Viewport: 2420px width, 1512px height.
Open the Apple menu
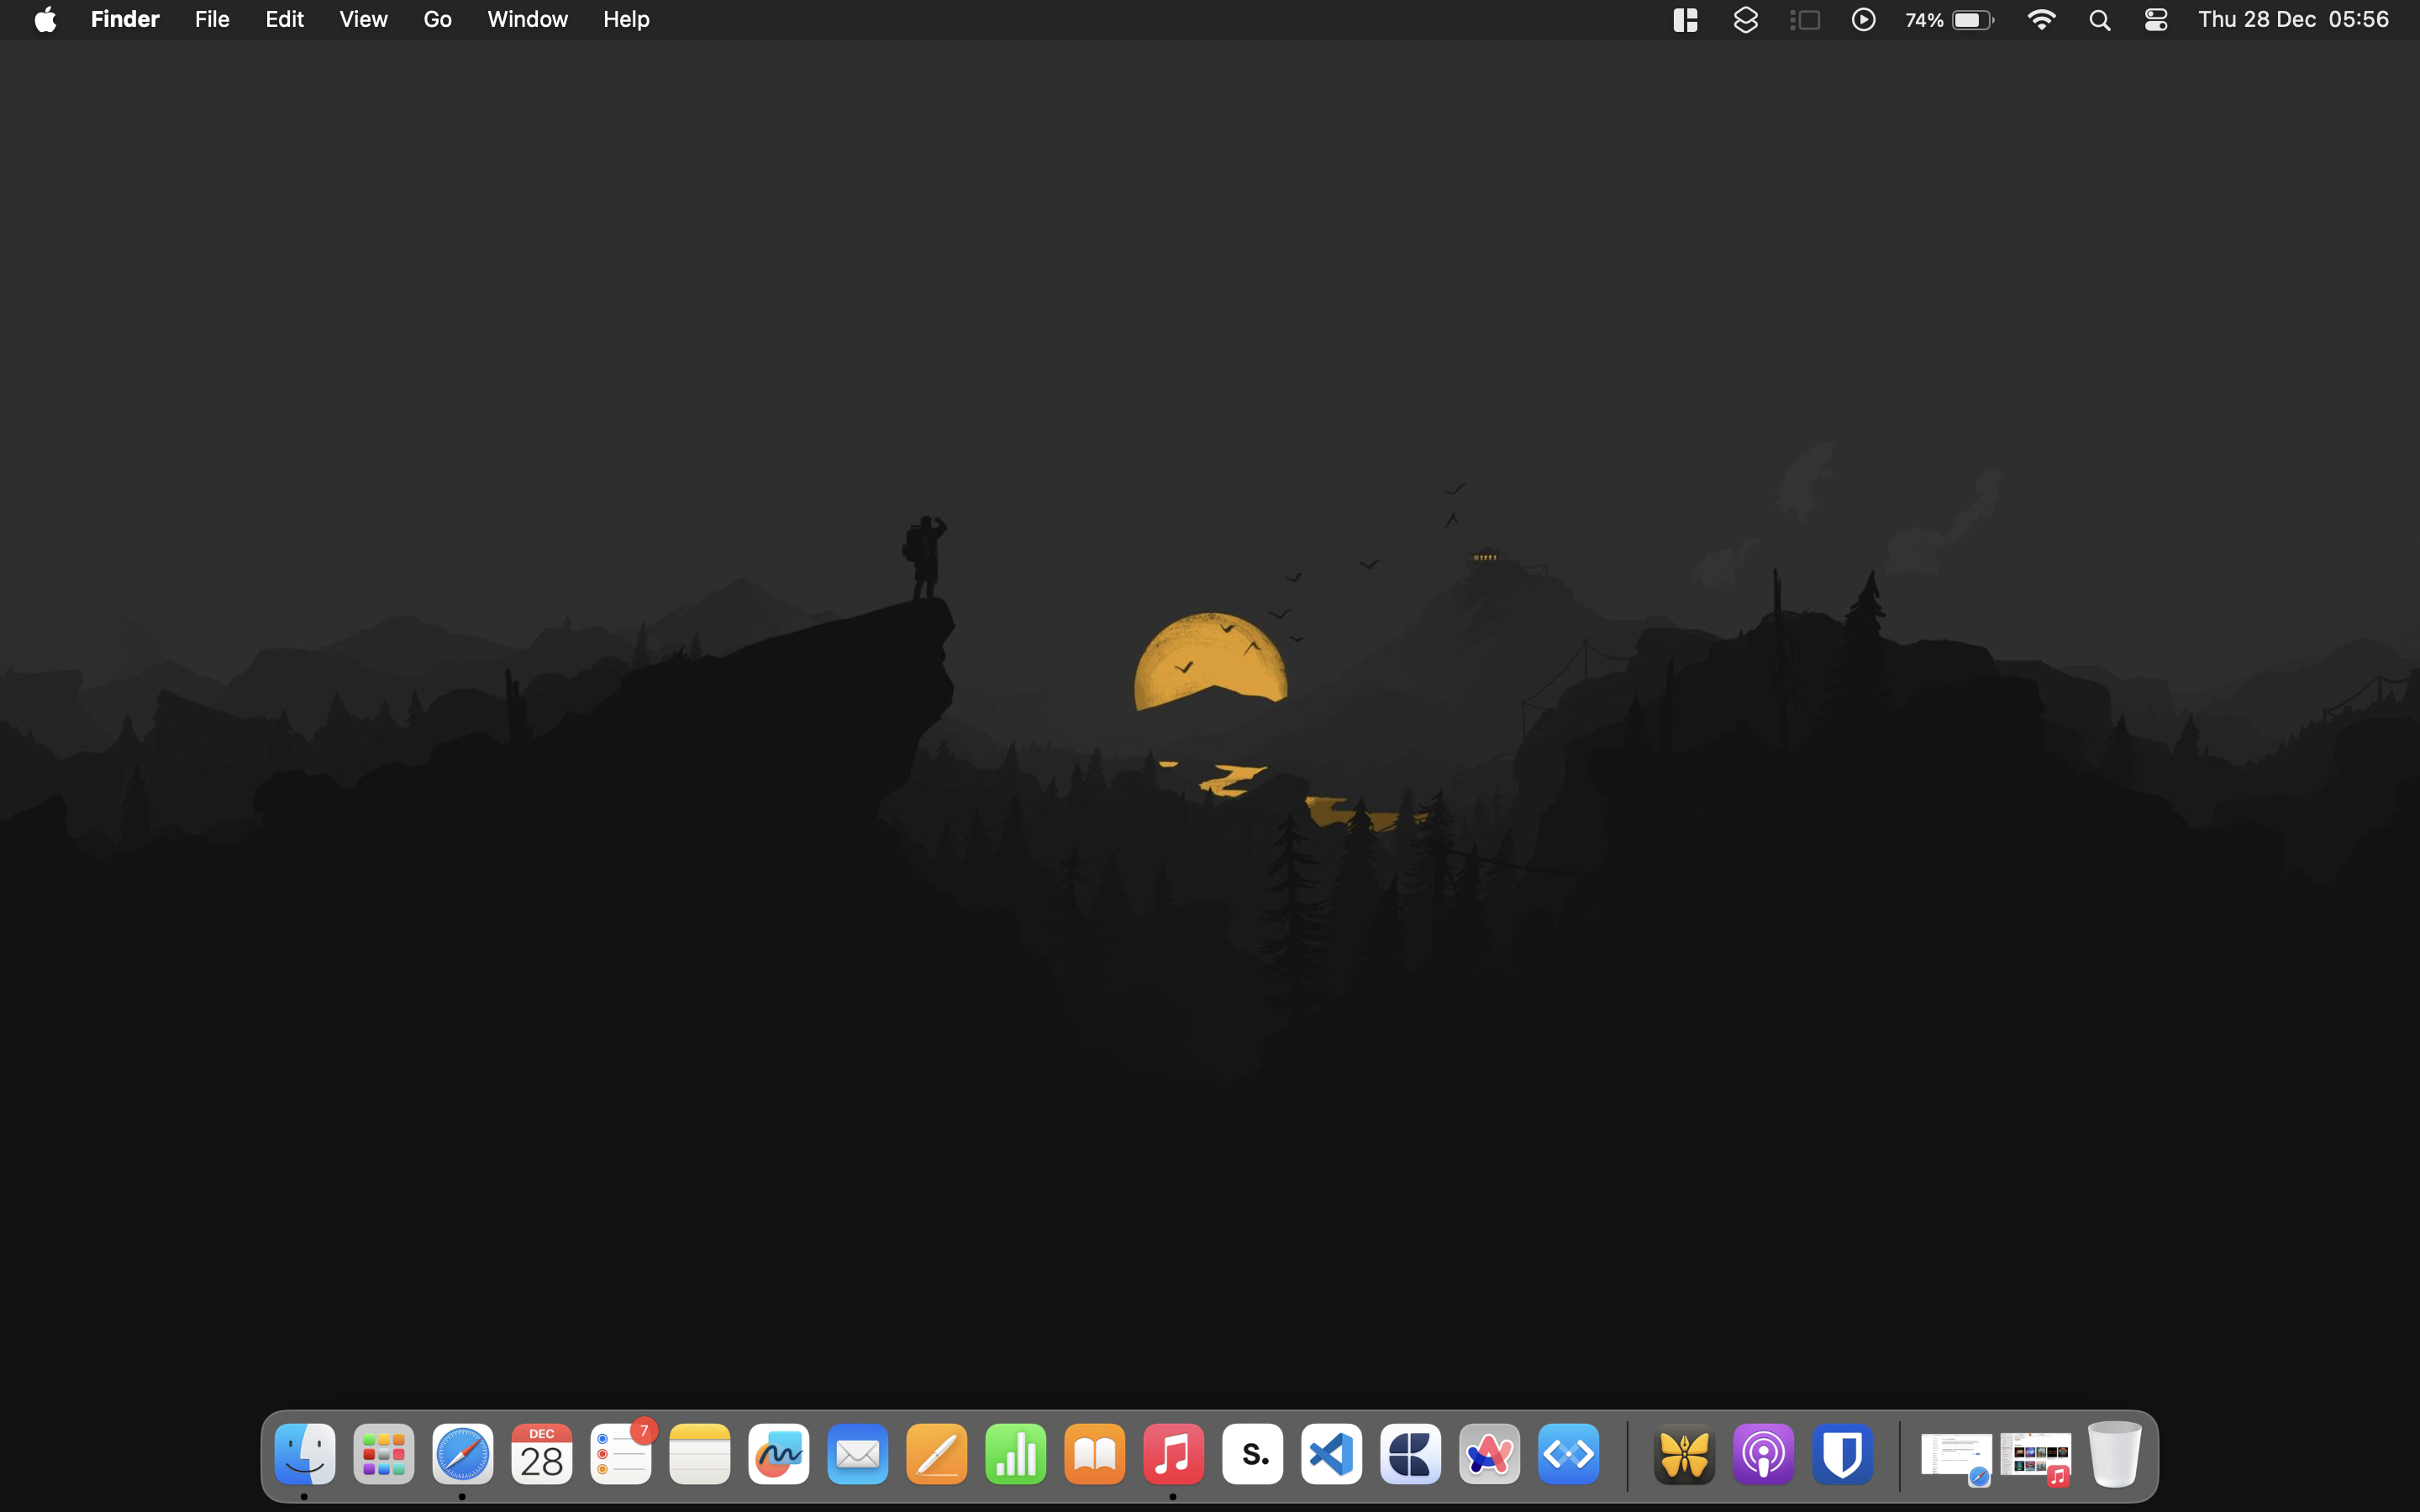click(x=45, y=20)
